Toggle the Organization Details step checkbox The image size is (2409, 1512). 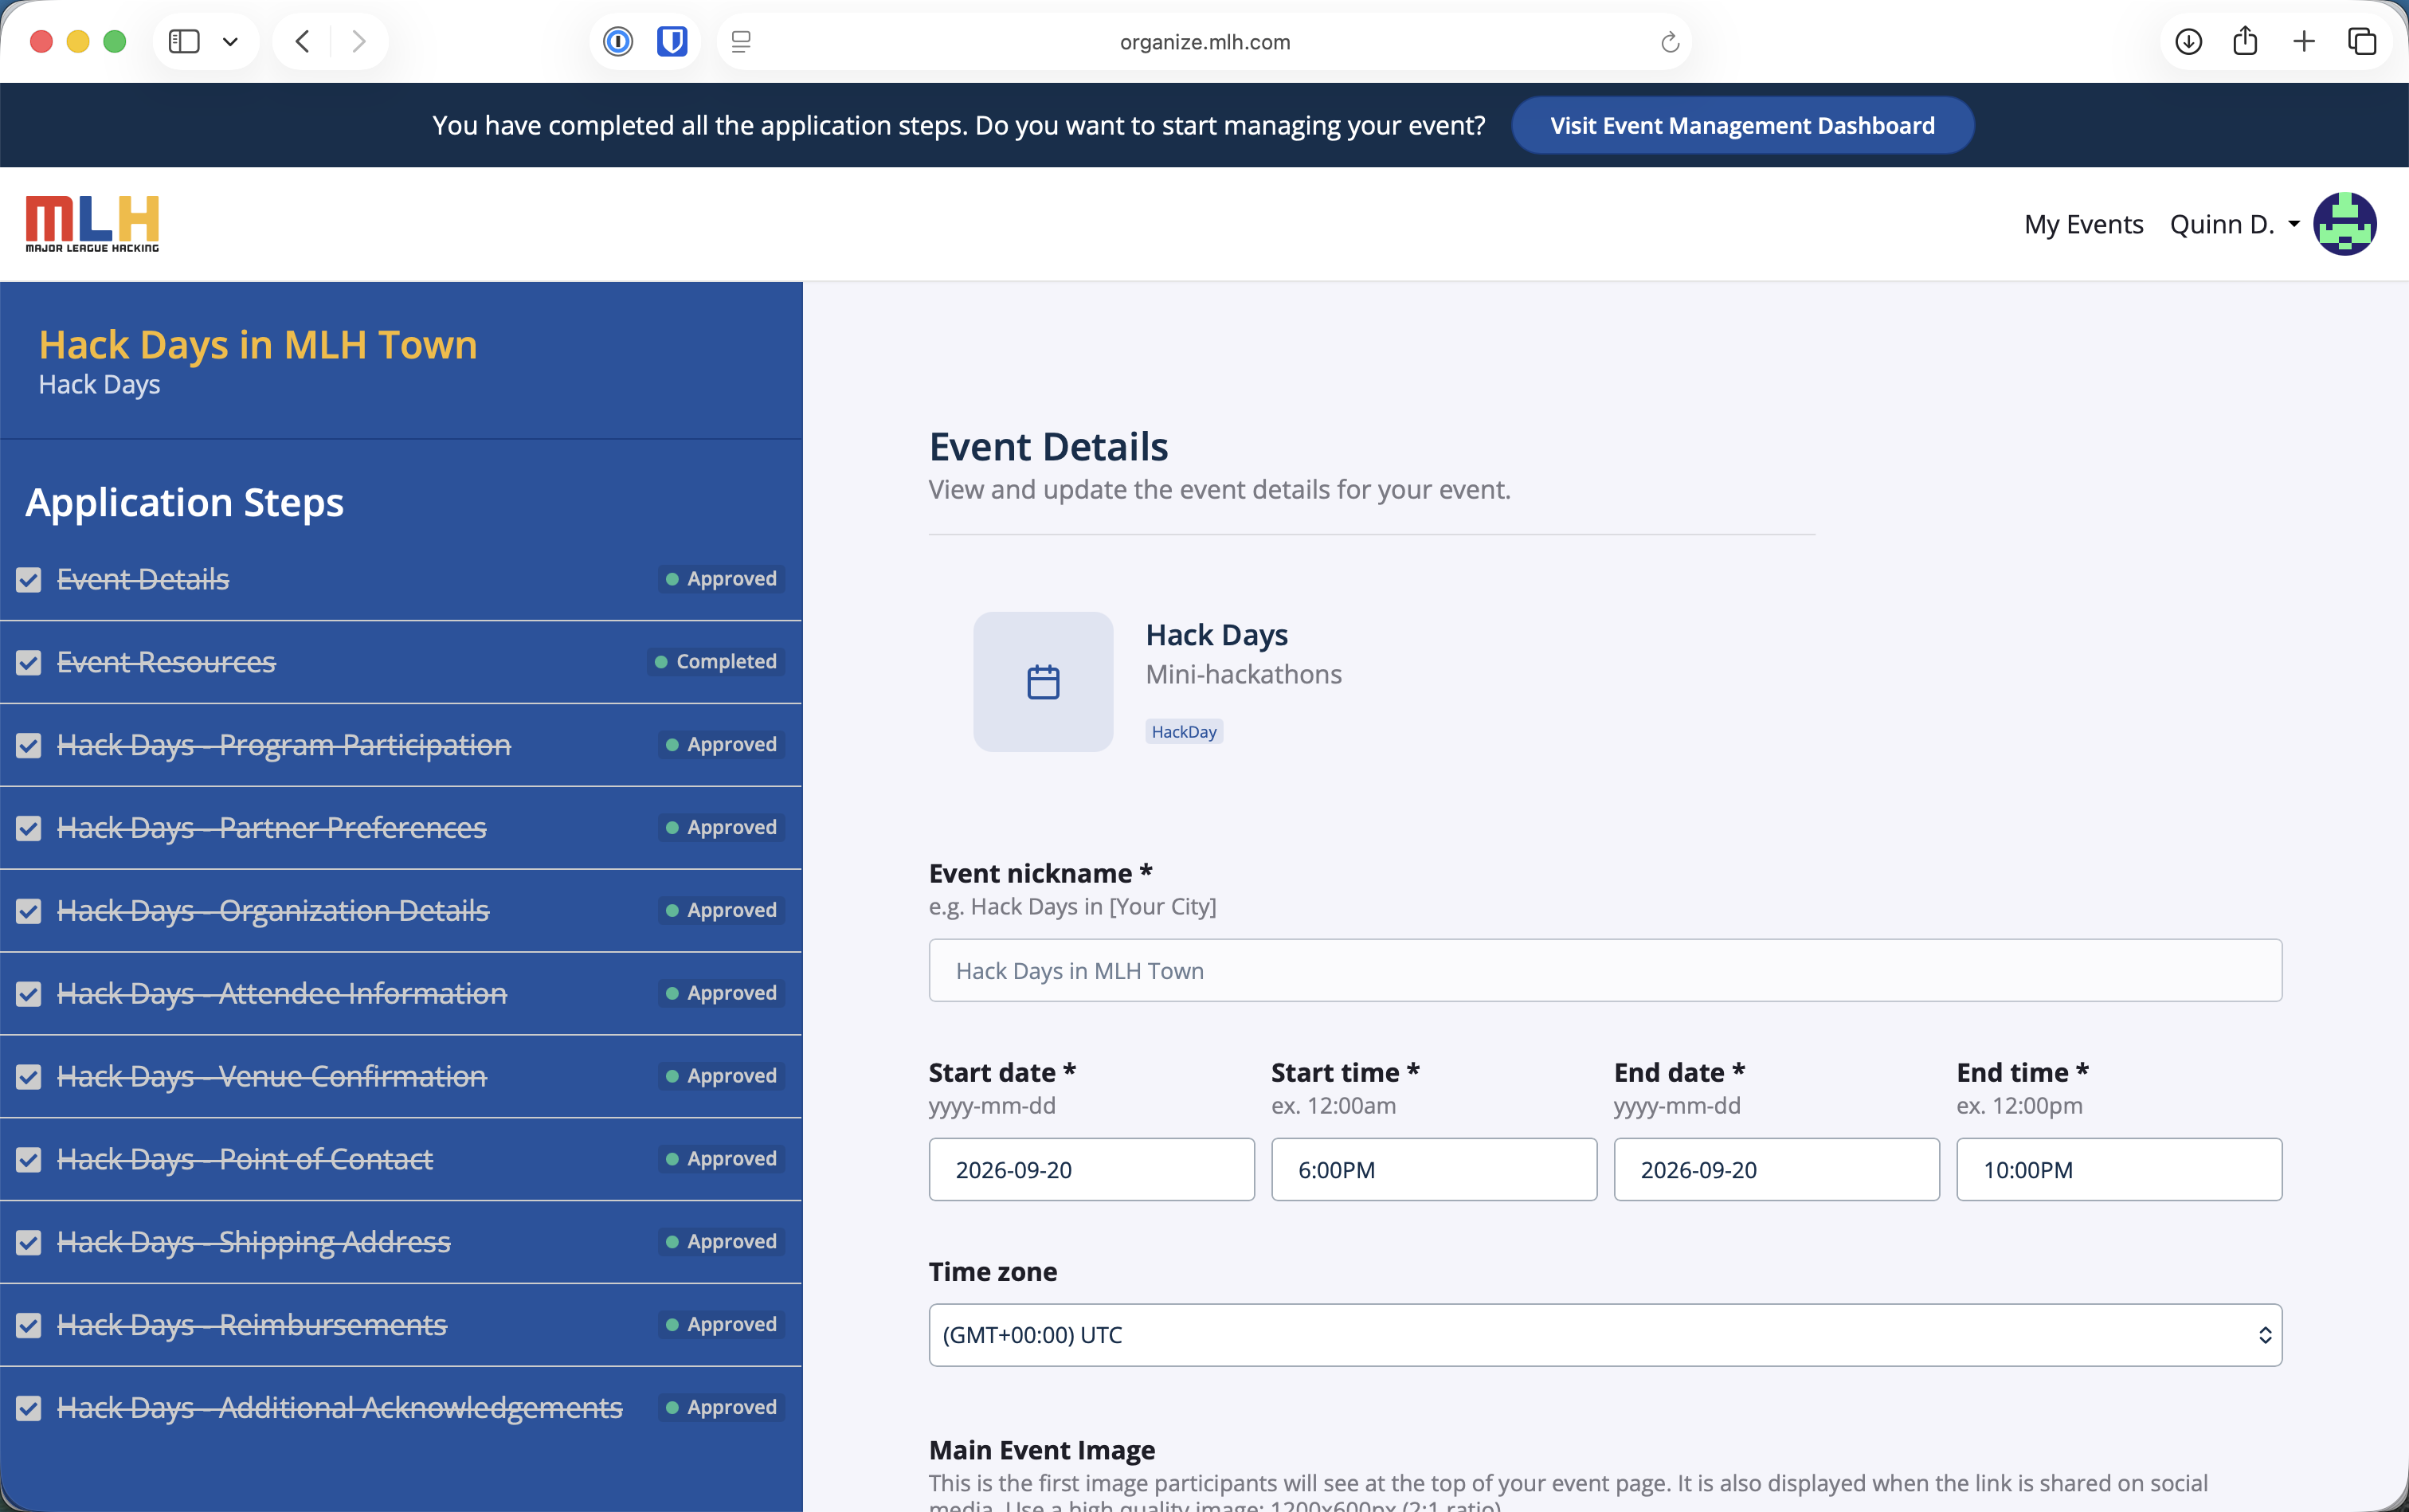pyautogui.click(x=29, y=911)
